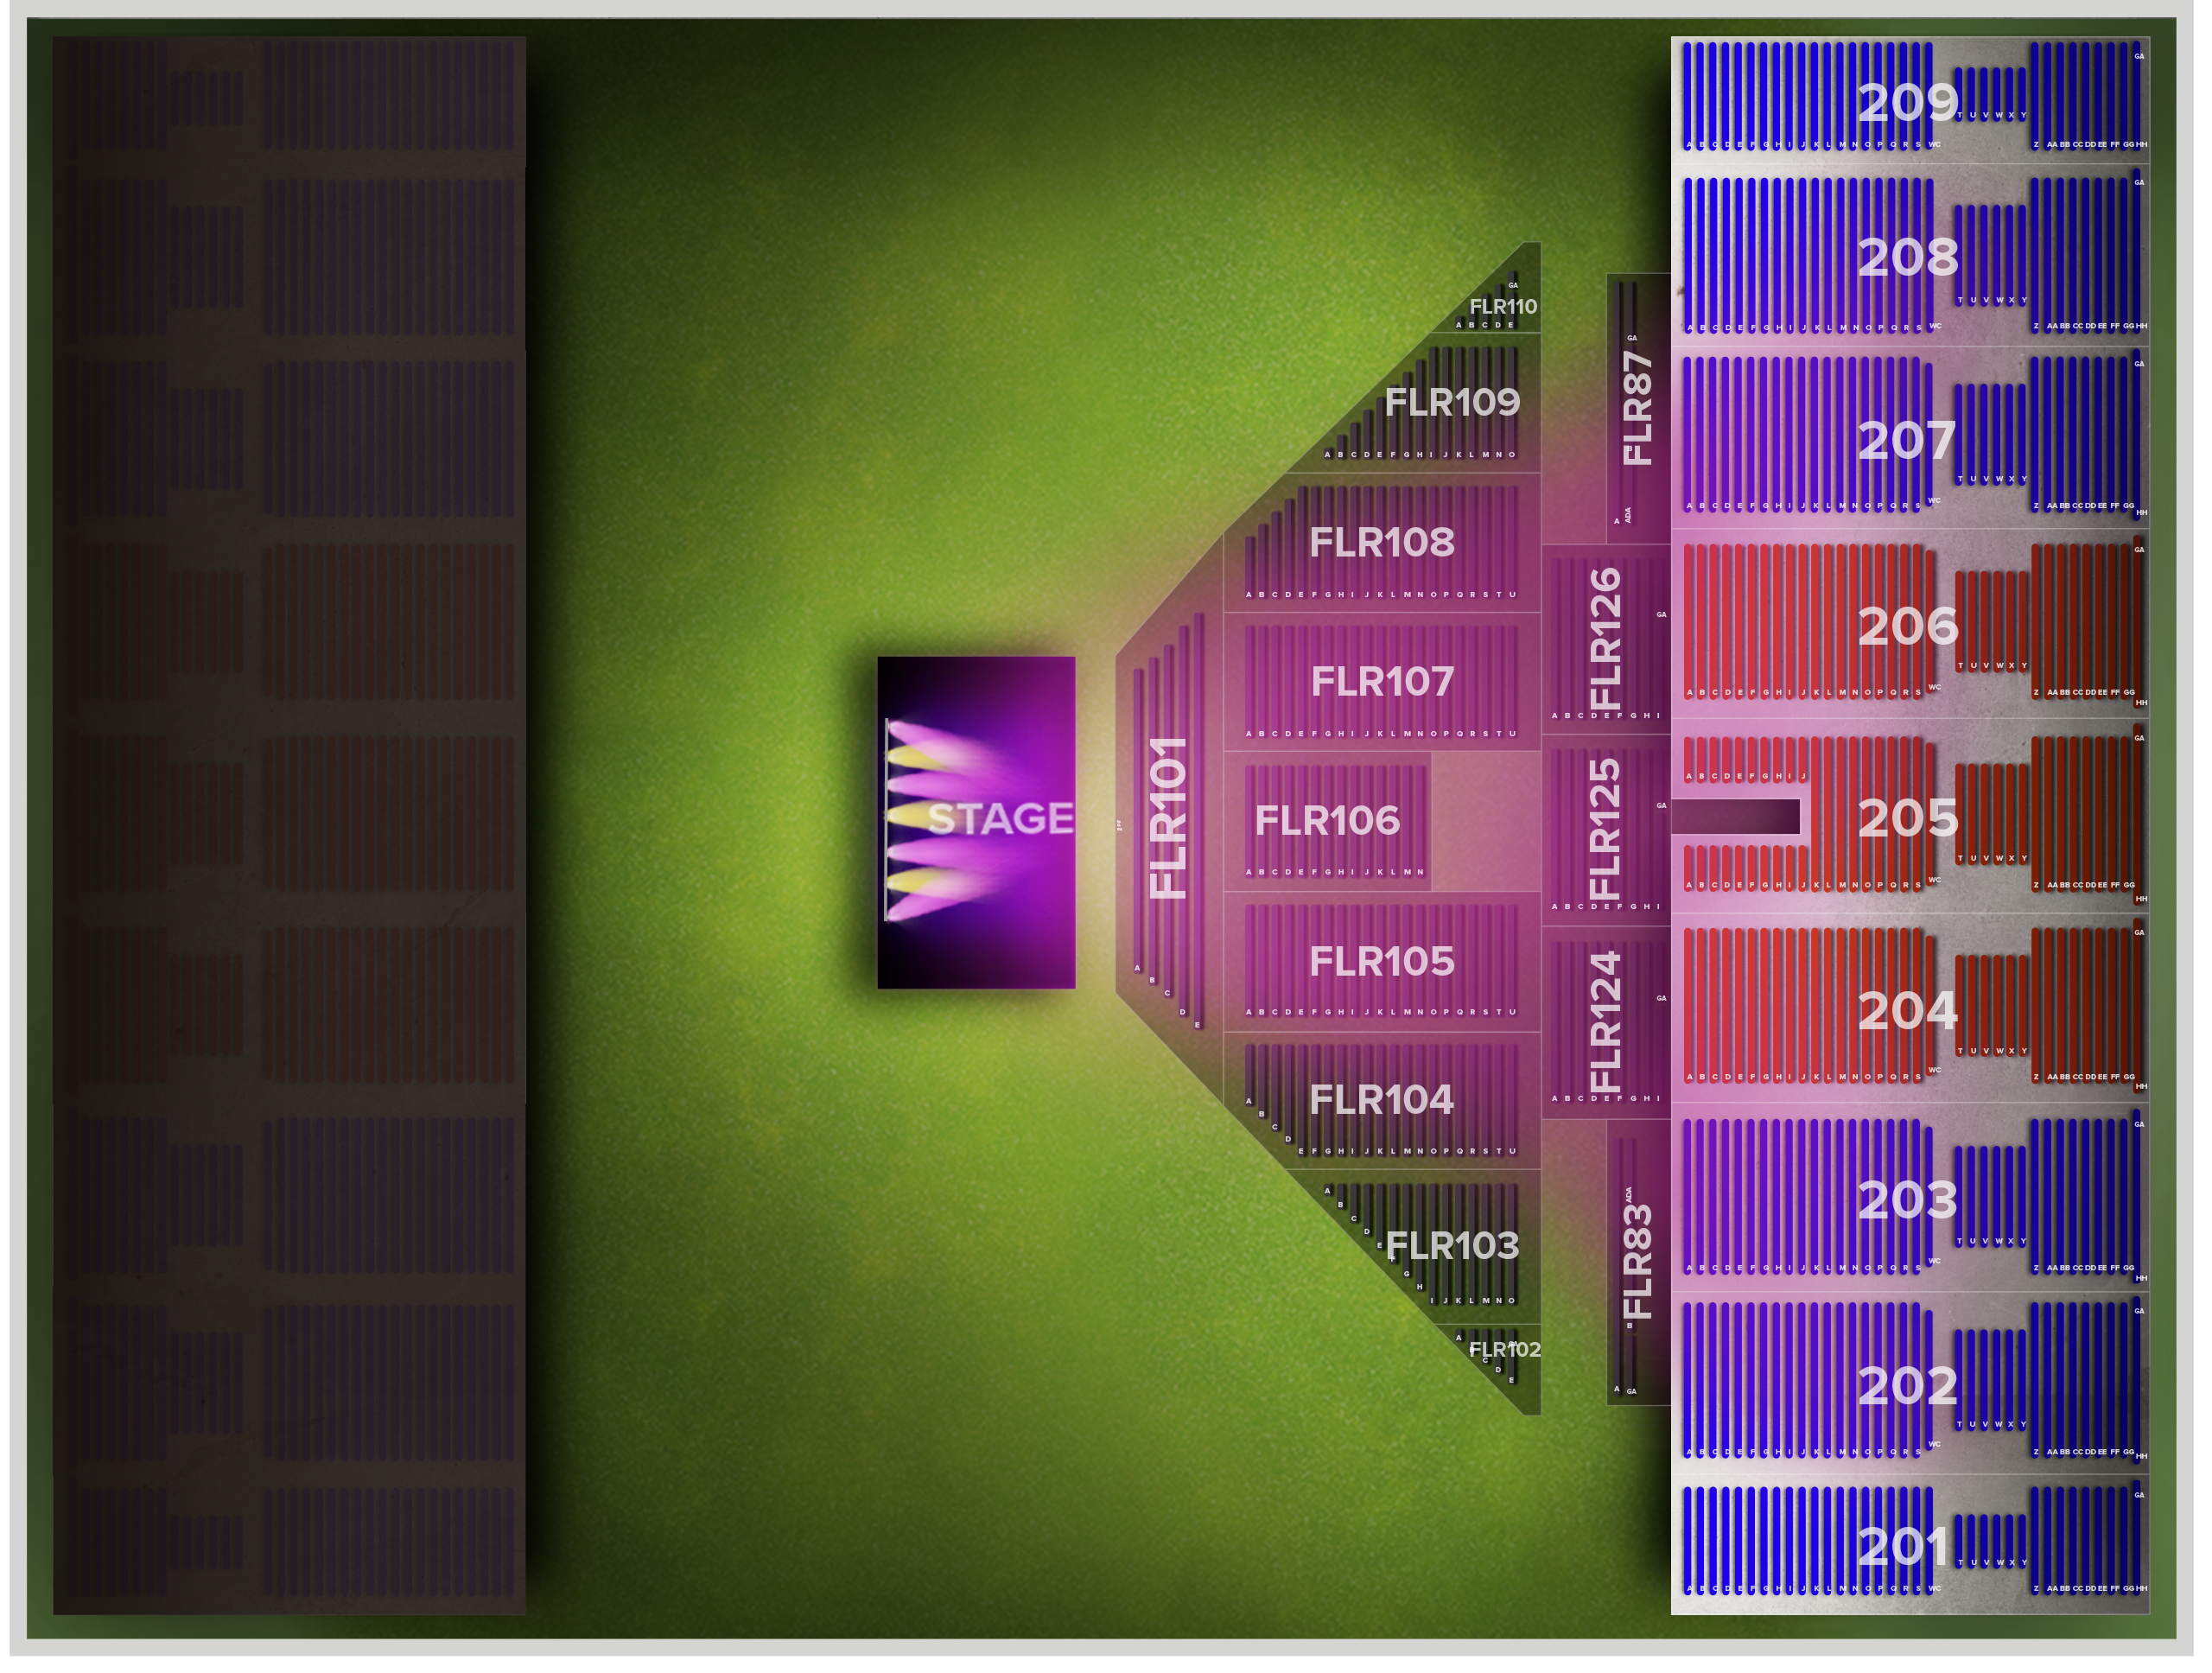Select floor section FLR107
The image size is (2212, 1673).
[1382, 682]
